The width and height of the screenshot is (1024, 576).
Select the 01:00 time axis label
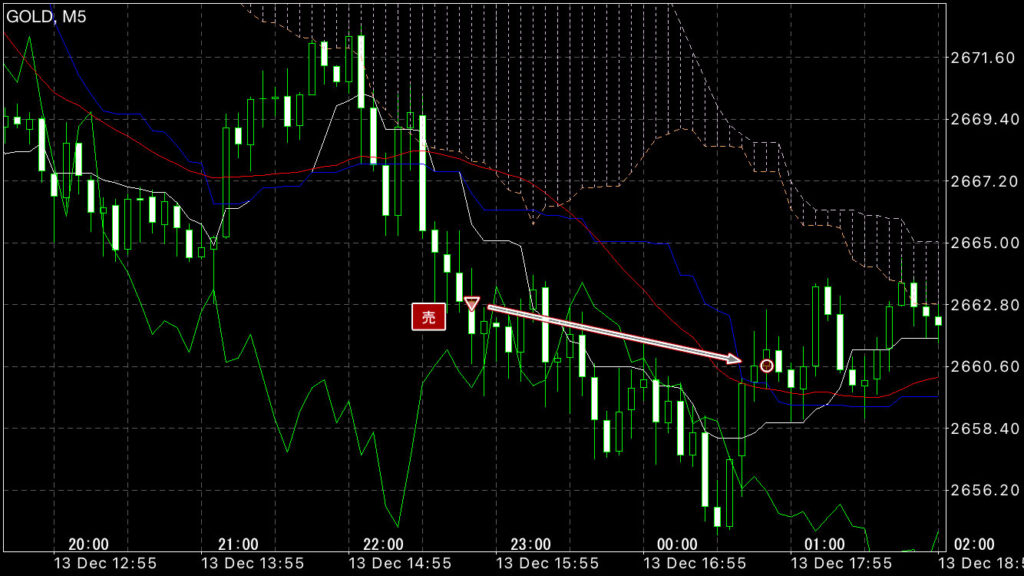coord(824,544)
